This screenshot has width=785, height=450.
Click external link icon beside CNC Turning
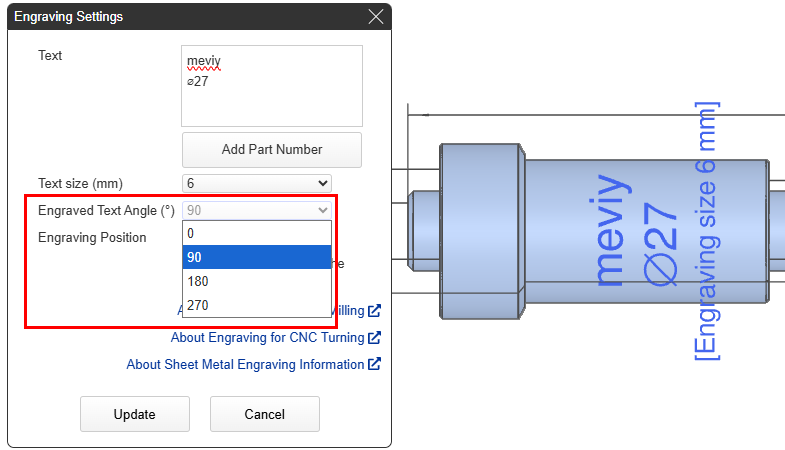click(x=374, y=338)
